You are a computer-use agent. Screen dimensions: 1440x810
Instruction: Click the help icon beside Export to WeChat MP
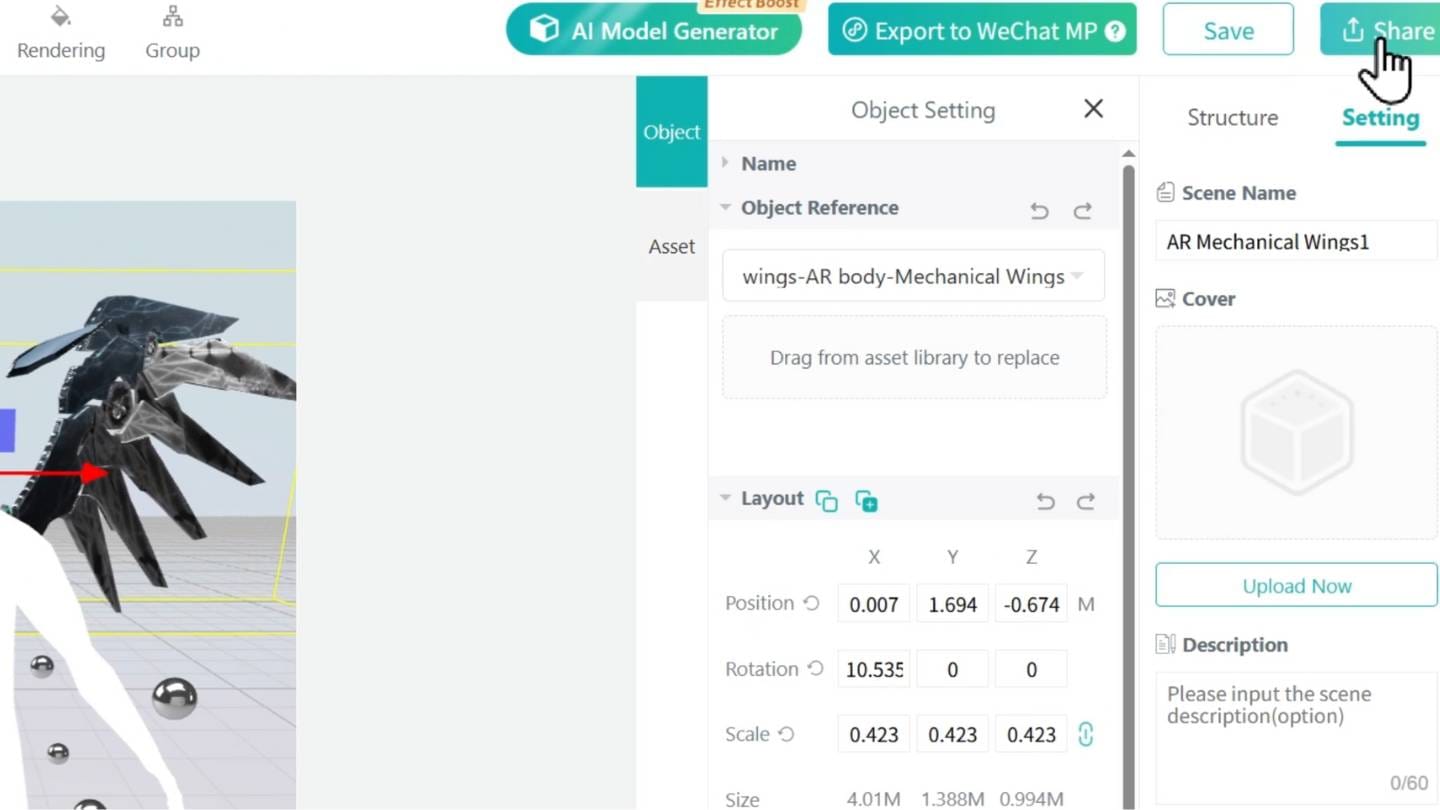point(1115,31)
